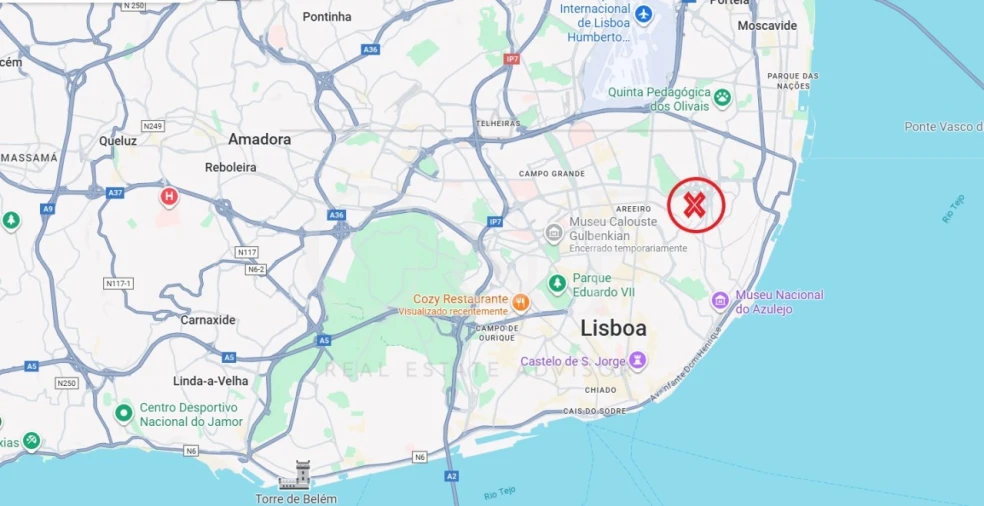The image size is (984, 506).
Task: Select the Quinta Pedagógica paw icon
Action: pos(722,98)
